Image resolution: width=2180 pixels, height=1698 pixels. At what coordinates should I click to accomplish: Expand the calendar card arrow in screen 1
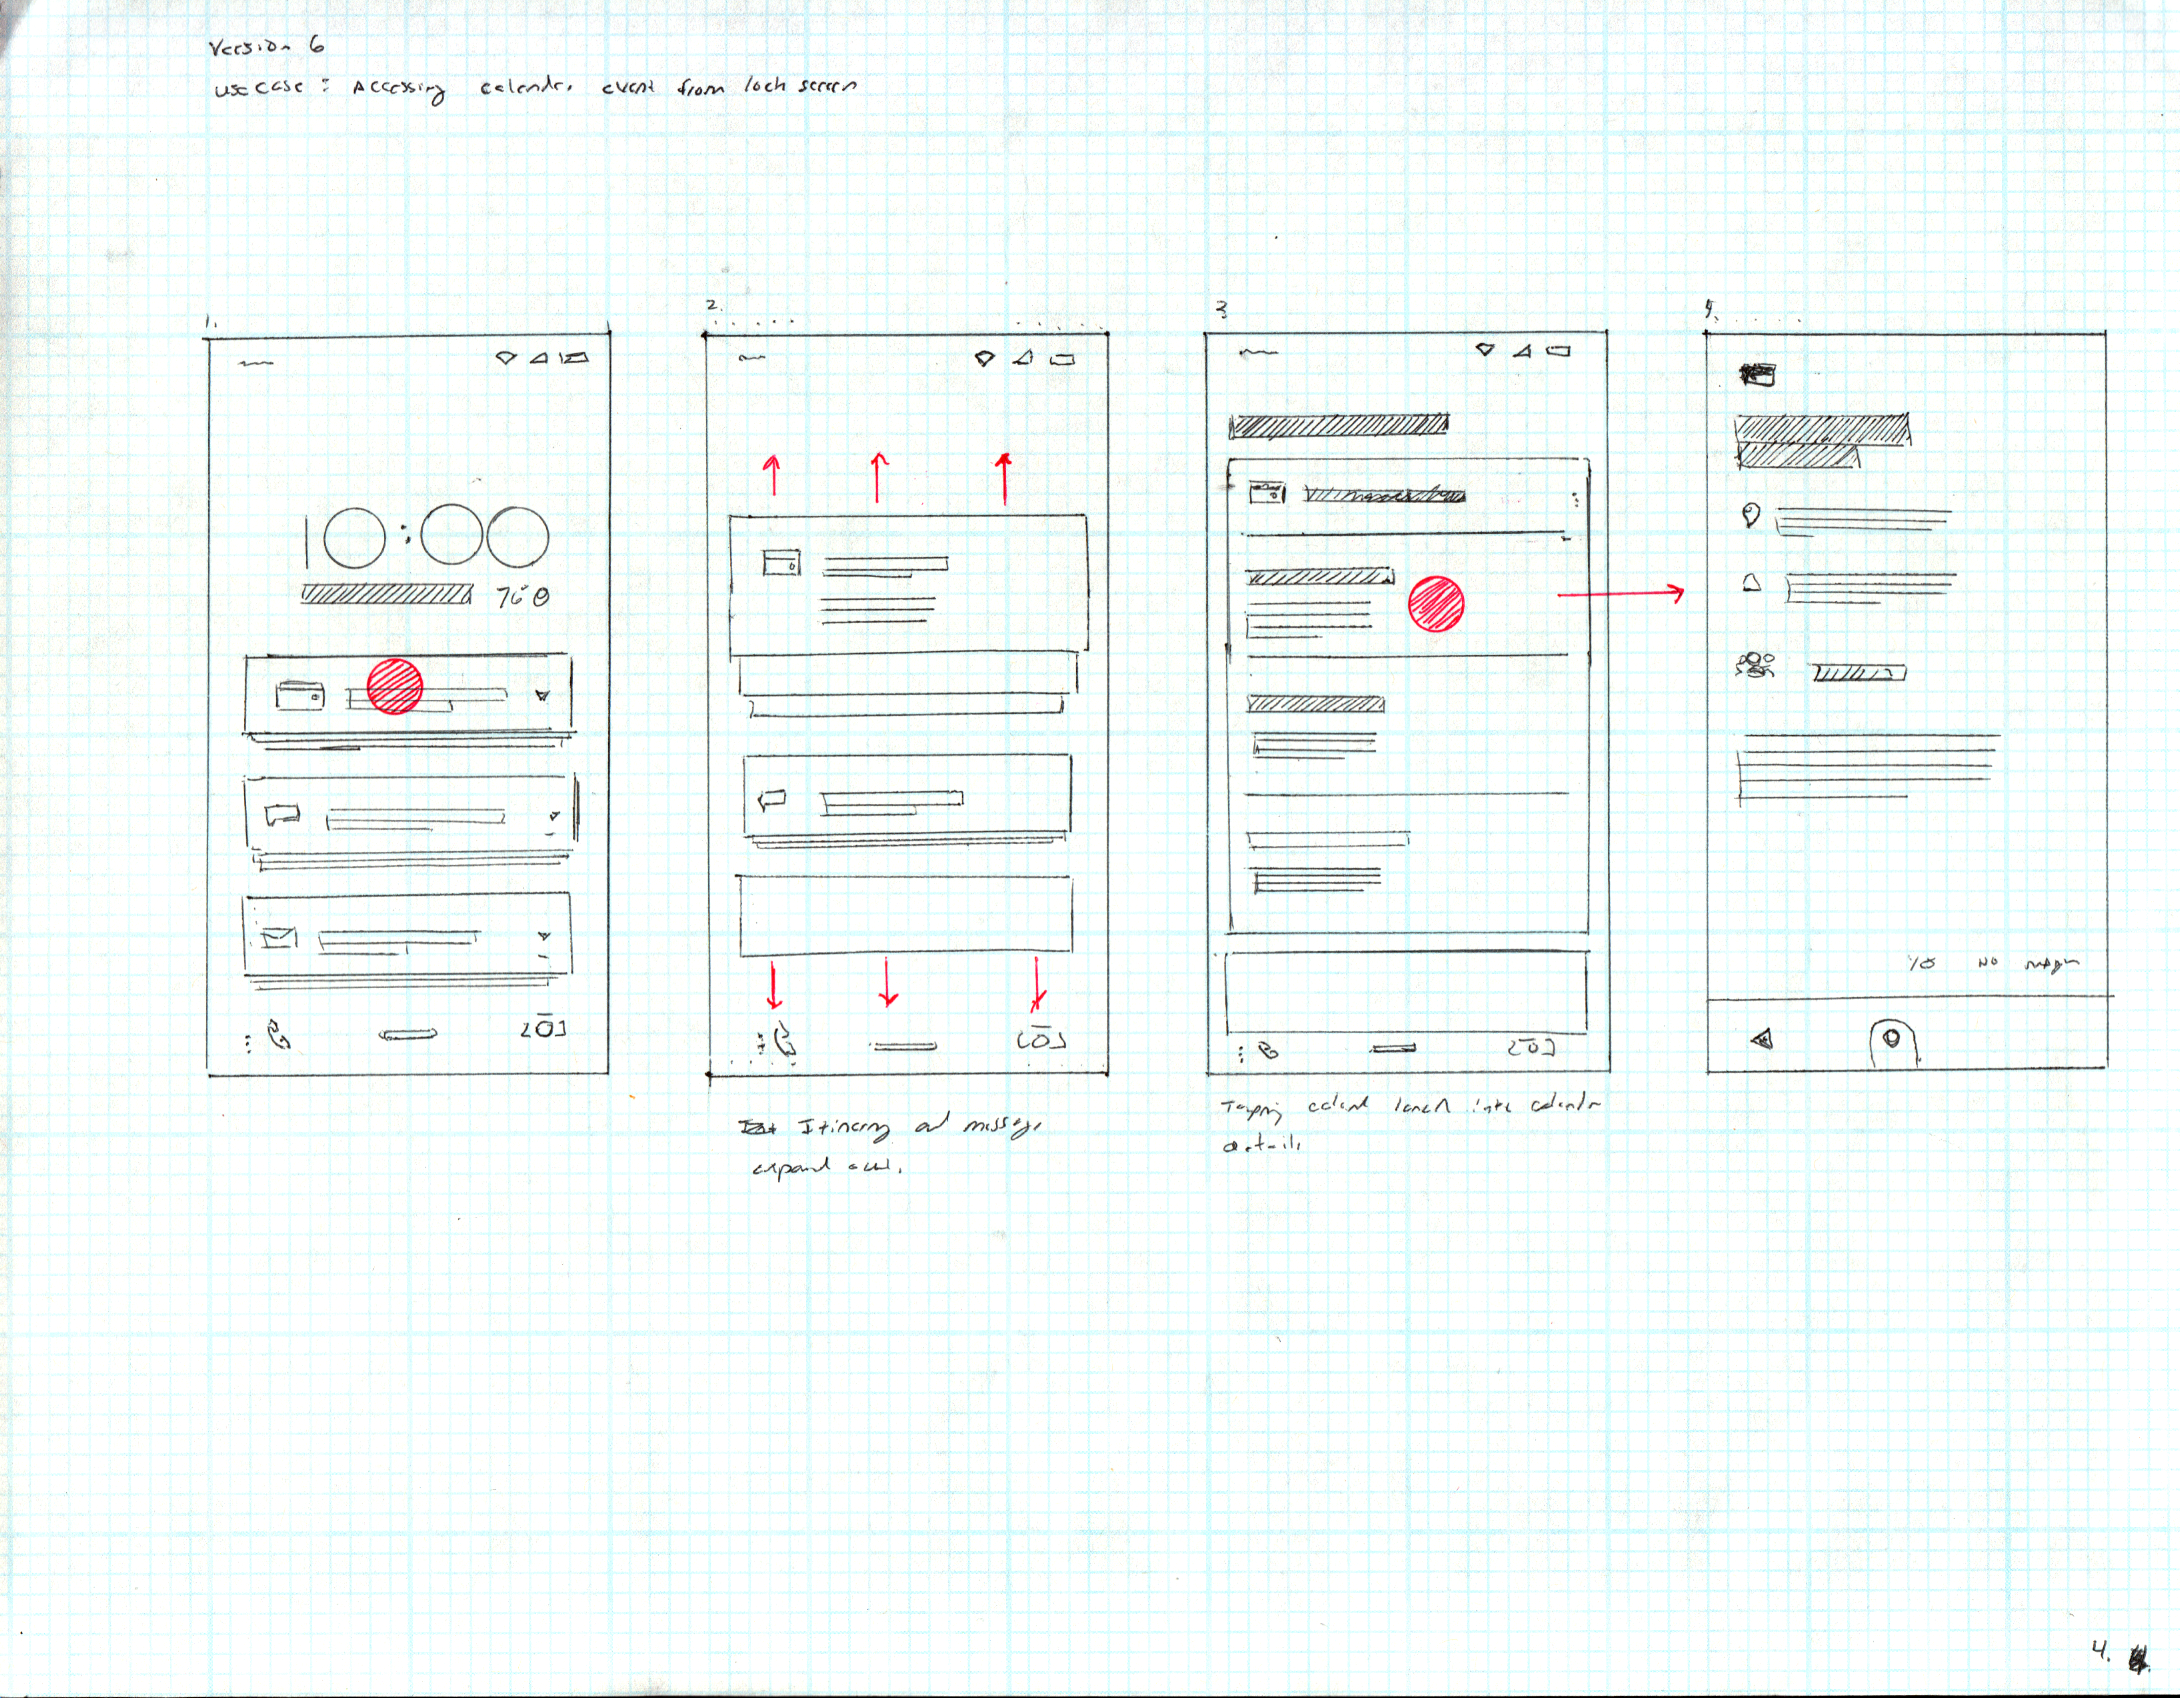pyautogui.click(x=542, y=695)
